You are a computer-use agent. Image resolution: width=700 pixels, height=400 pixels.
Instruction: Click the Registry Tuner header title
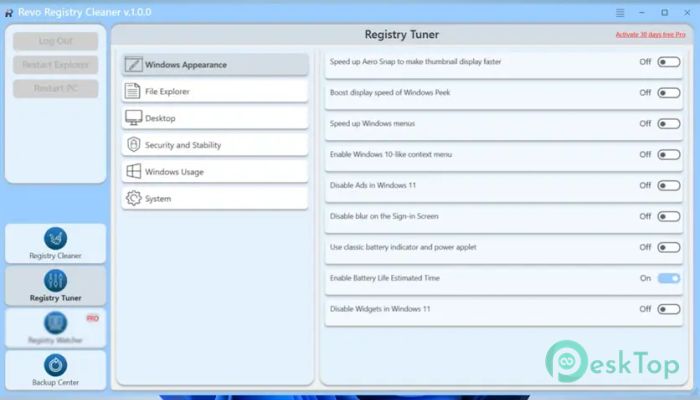402,34
